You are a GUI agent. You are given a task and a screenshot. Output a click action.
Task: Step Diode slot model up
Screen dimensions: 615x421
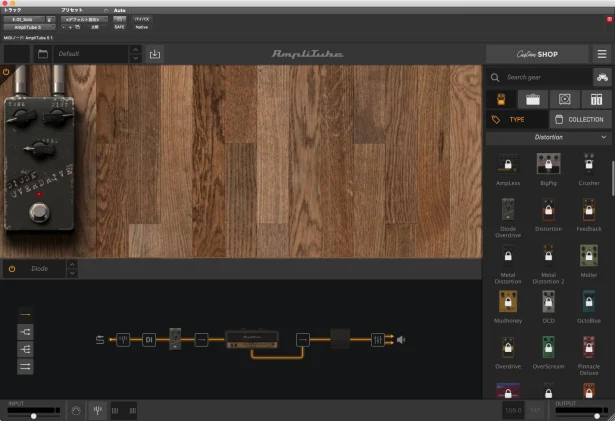coord(72,264)
